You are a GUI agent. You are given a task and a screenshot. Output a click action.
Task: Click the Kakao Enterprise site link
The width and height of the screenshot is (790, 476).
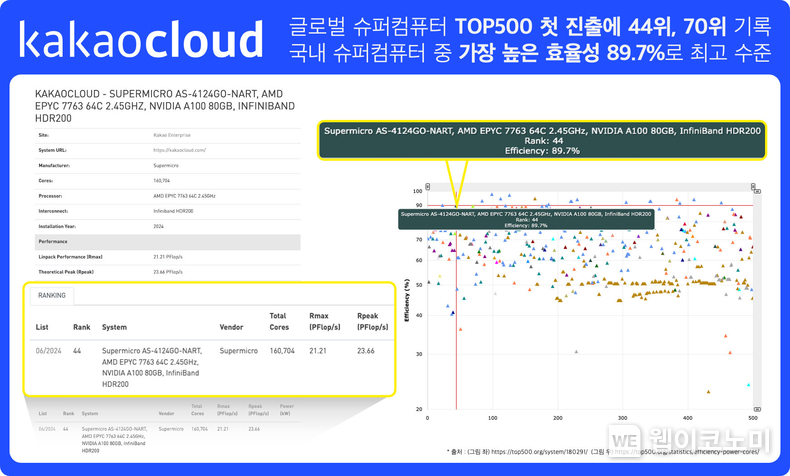(x=172, y=135)
